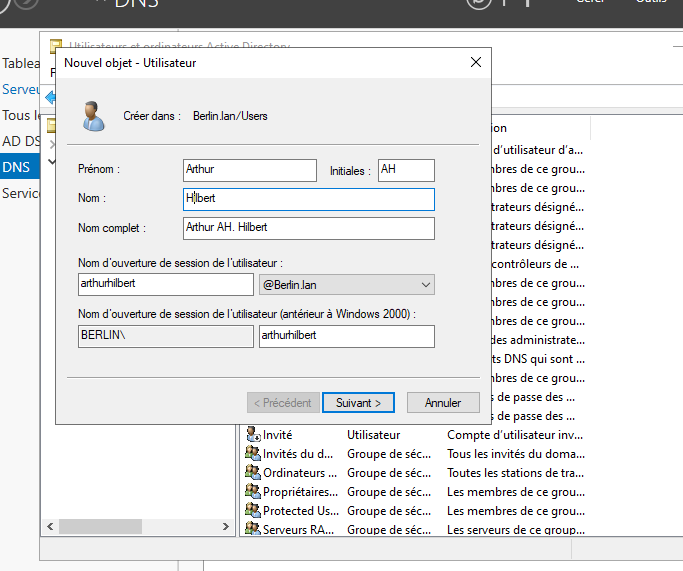Click the Nom complet text field

coord(309,229)
